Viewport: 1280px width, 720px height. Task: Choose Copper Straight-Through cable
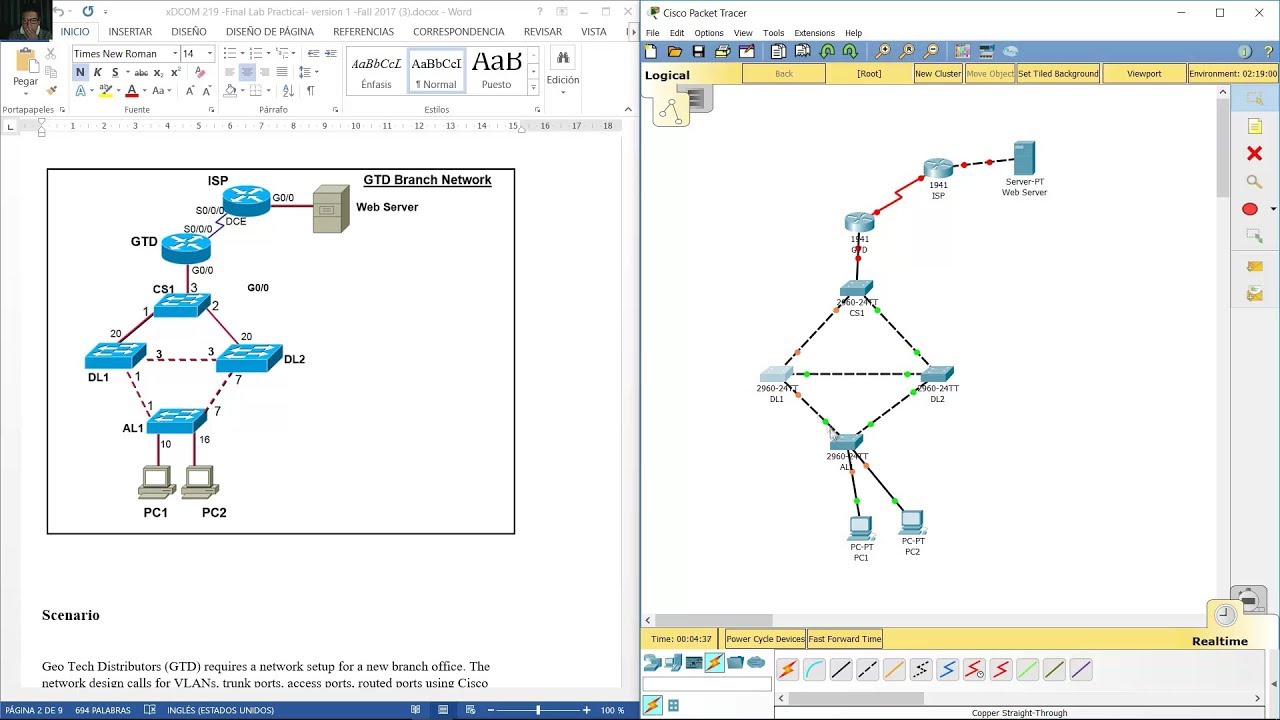[x=841, y=670]
